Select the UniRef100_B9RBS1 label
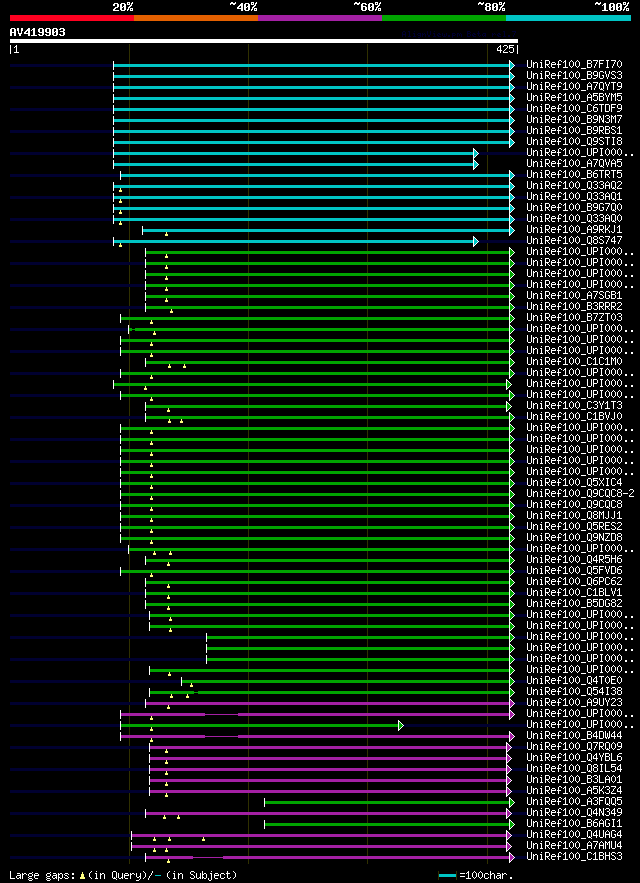640x883 pixels. [574, 131]
